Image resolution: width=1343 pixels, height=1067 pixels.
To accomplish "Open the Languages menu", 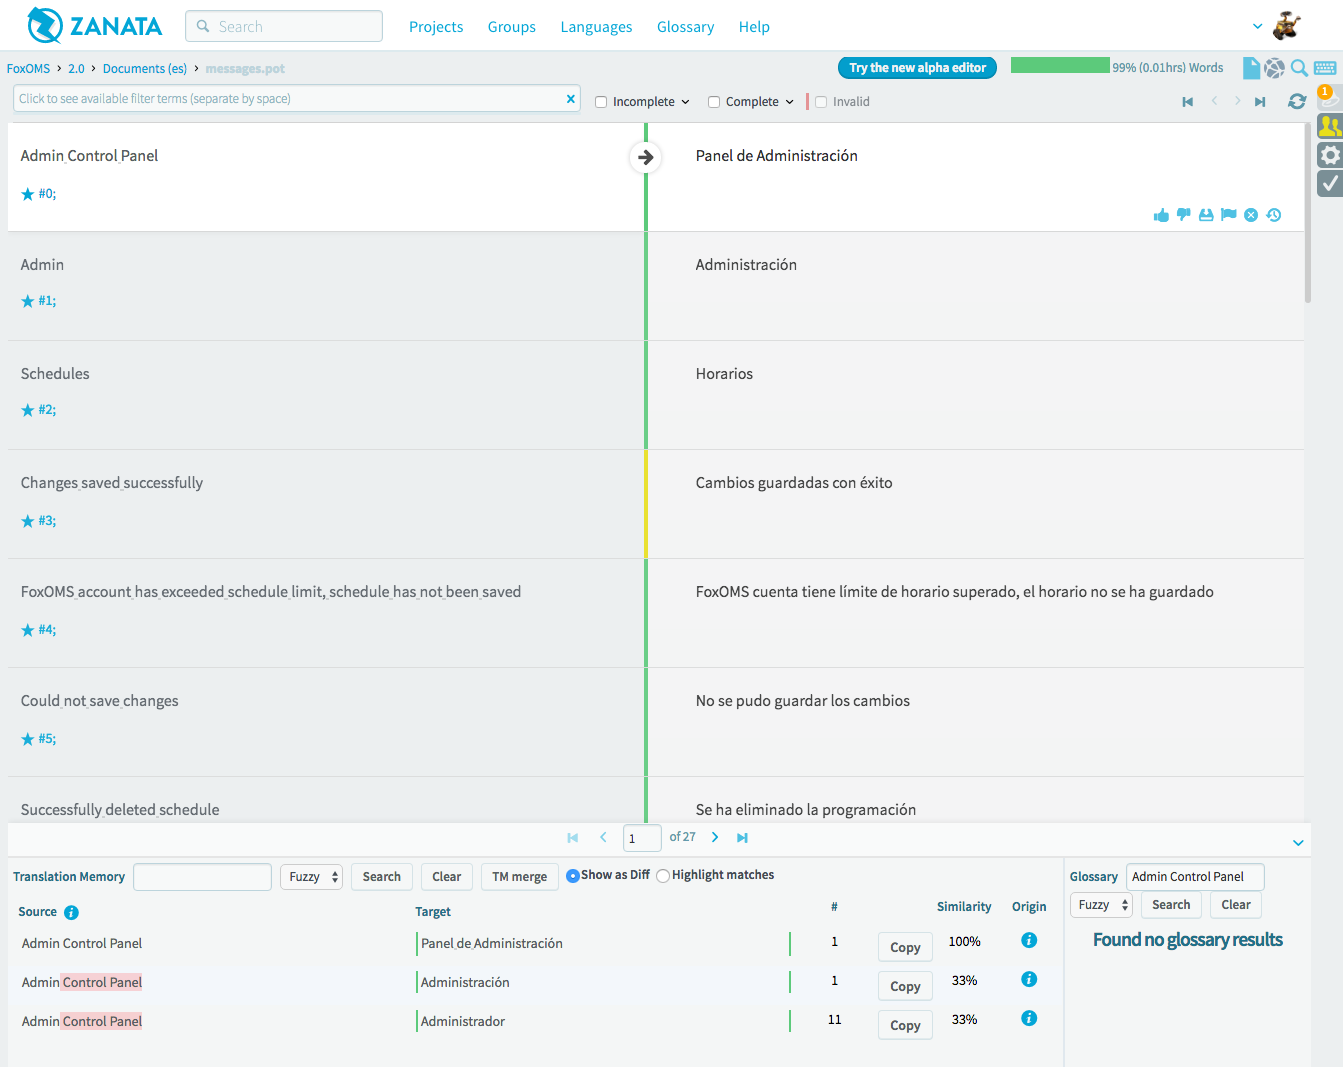I will tap(596, 27).
